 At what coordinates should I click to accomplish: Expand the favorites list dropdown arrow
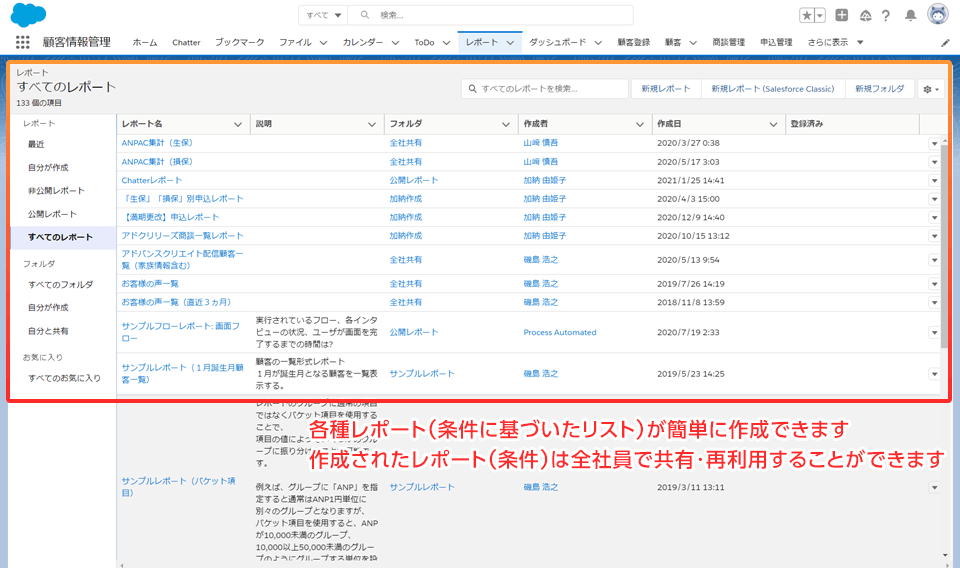pyautogui.click(x=821, y=15)
